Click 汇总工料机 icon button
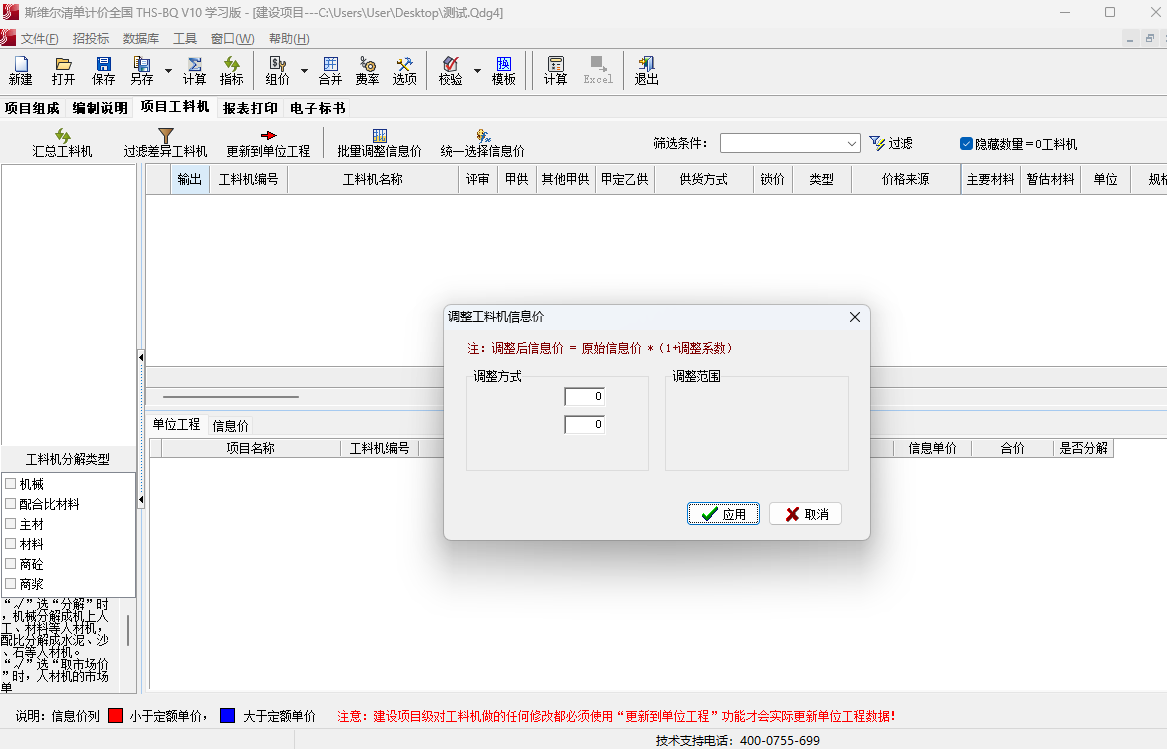The width and height of the screenshot is (1167, 749). (x=63, y=143)
